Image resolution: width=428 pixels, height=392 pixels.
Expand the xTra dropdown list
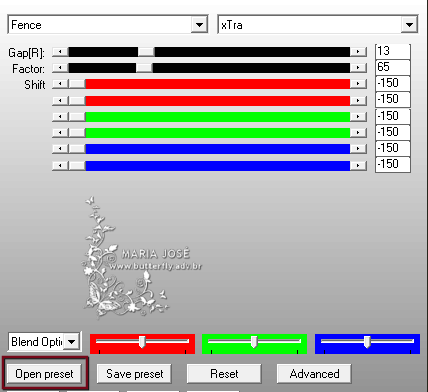409,25
